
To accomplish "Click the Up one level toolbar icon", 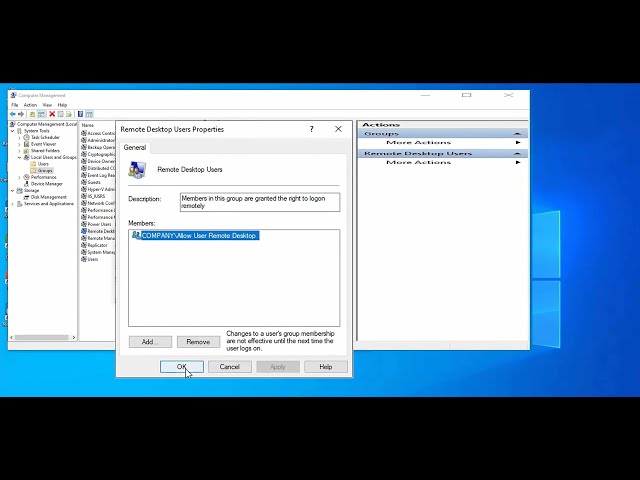I will [x=32, y=114].
